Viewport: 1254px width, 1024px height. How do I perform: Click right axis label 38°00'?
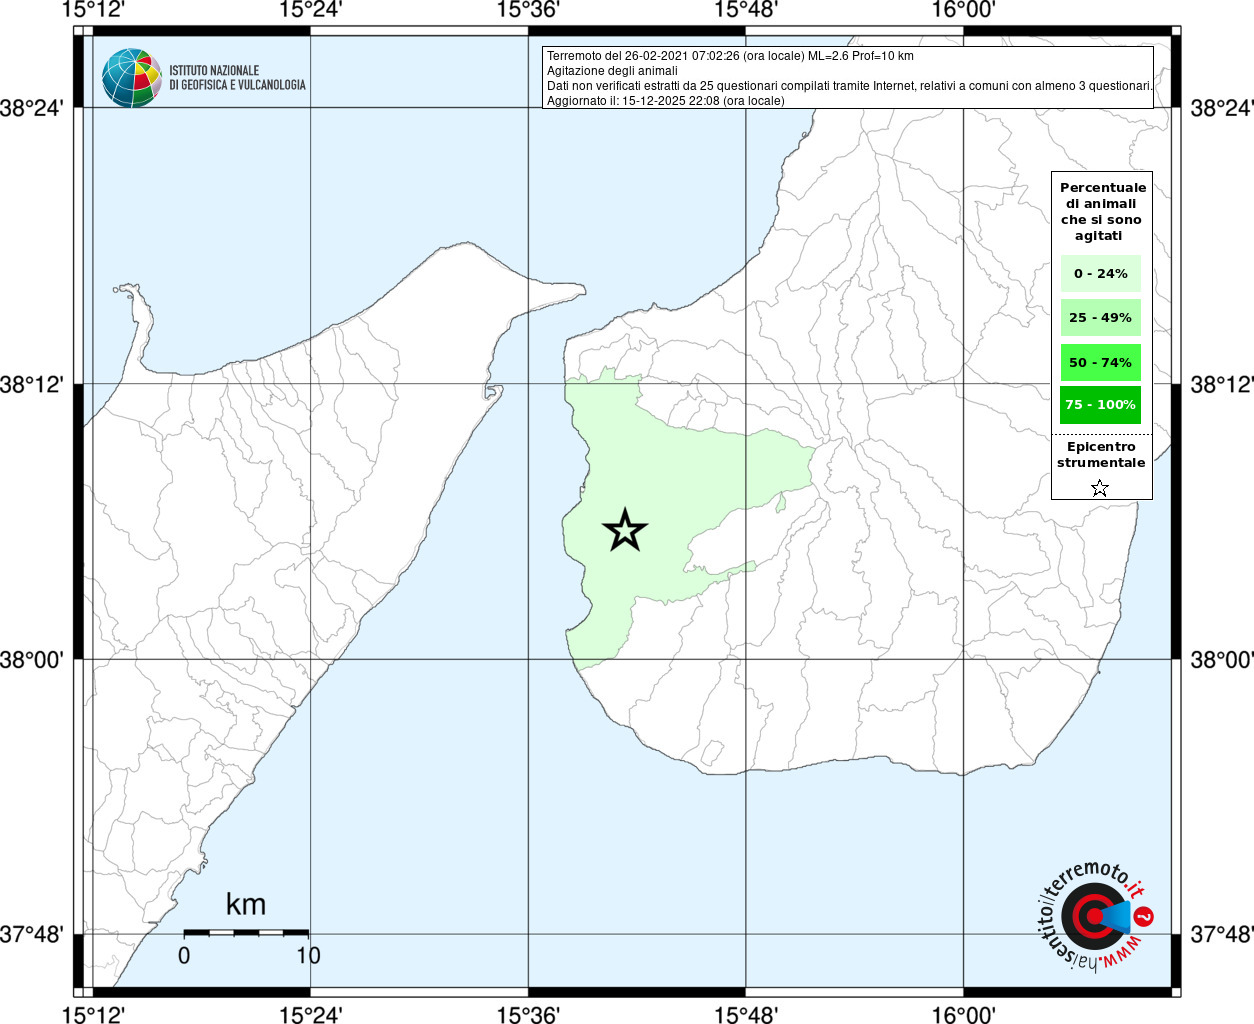[1221, 660]
